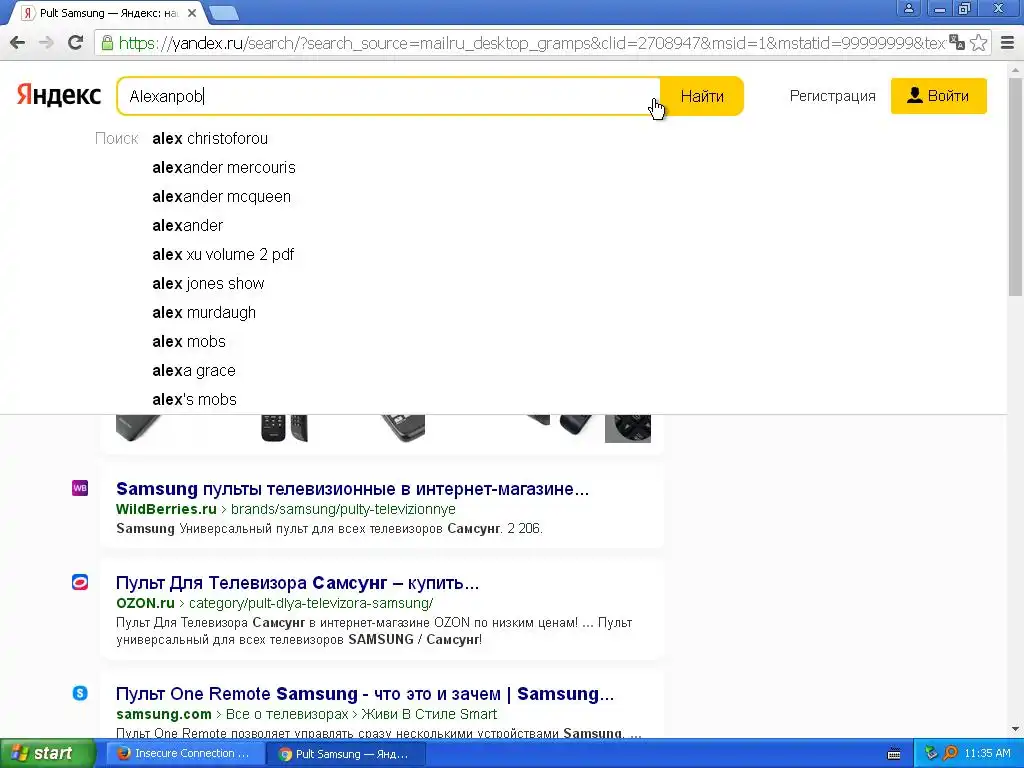The width and height of the screenshot is (1024, 768).
Task: Click the scrollbar down arrow
Action: click(1016, 729)
